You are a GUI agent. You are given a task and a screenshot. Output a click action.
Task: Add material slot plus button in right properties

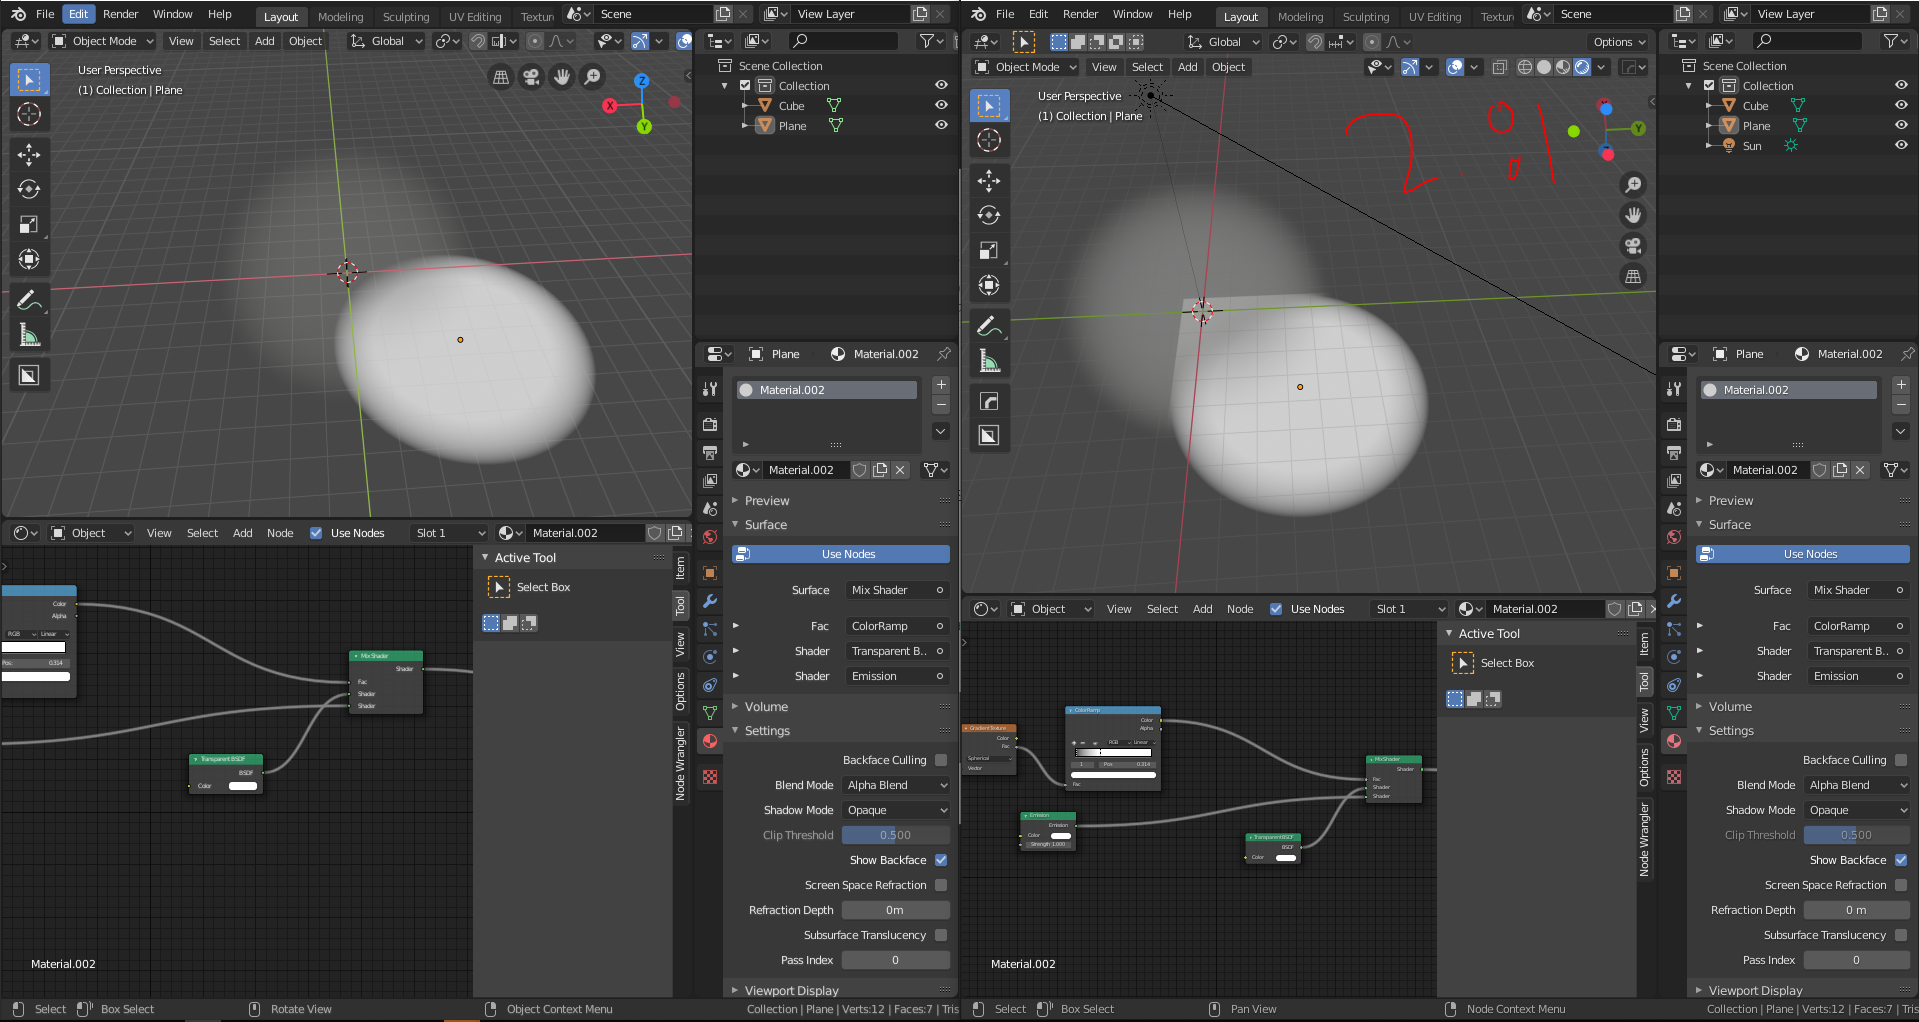pos(1901,385)
